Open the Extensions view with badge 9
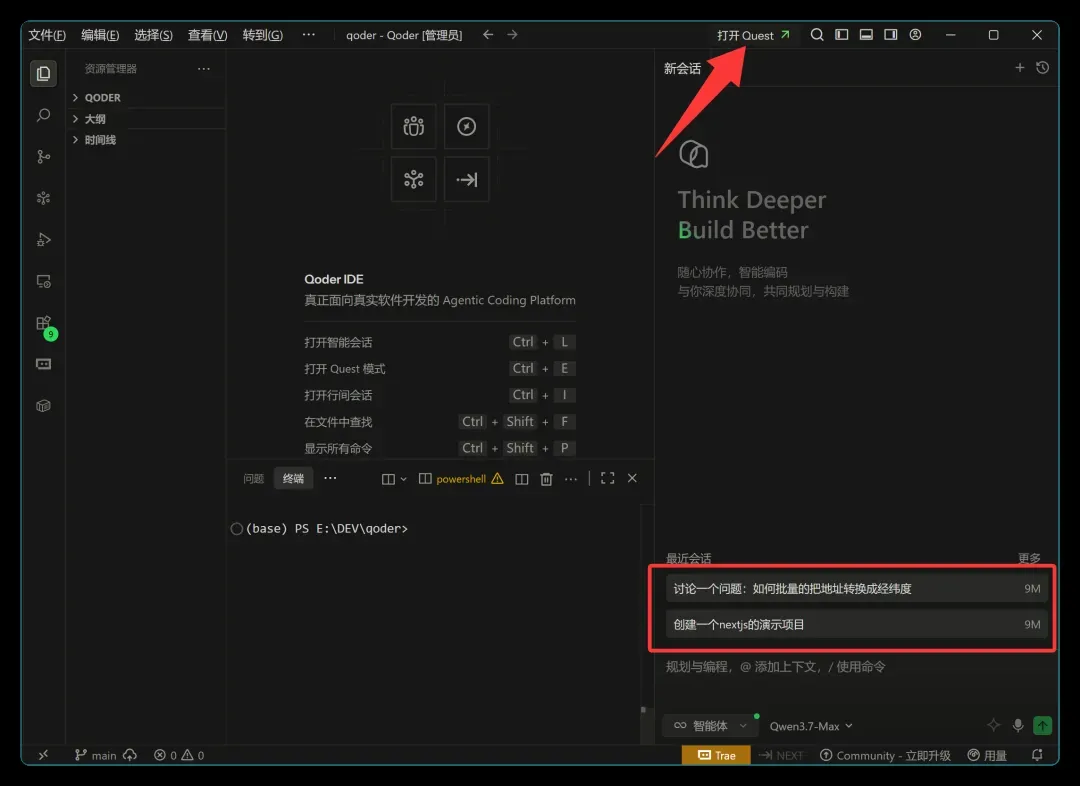The width and height of the screenshot is (1080, 786). click(45, 325)
